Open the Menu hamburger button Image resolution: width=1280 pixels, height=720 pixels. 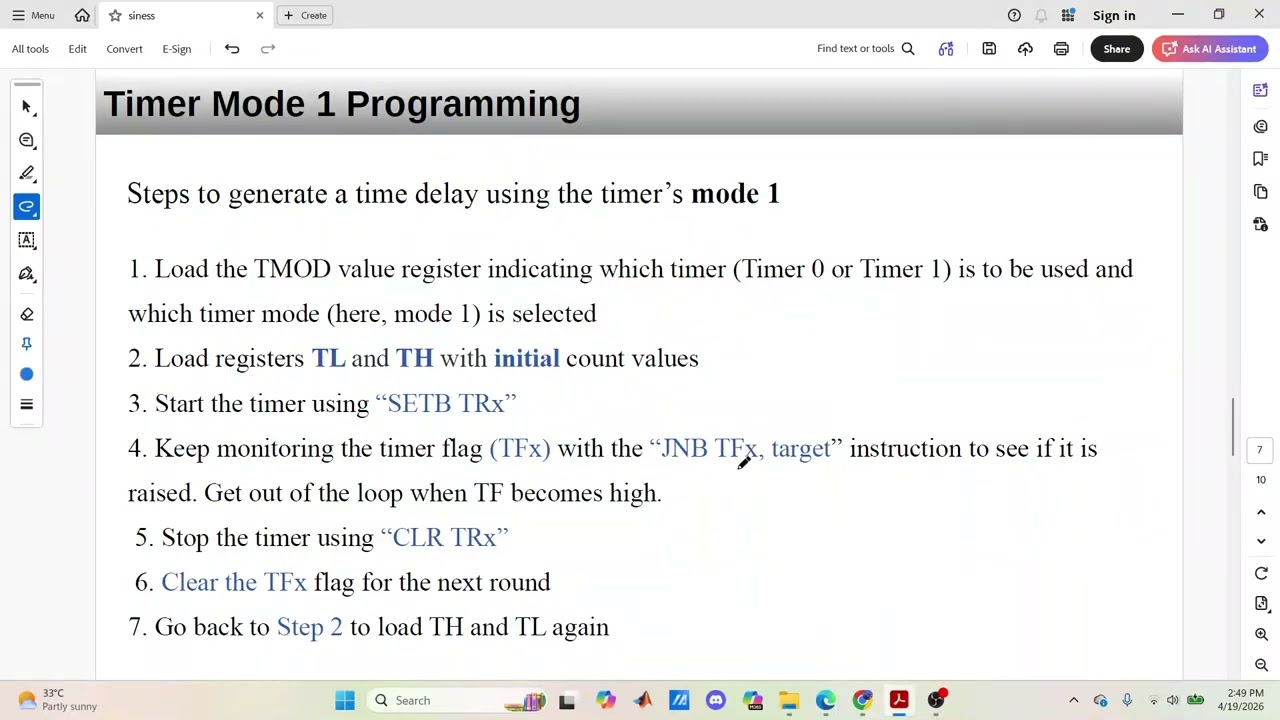(x=33, y=15)
